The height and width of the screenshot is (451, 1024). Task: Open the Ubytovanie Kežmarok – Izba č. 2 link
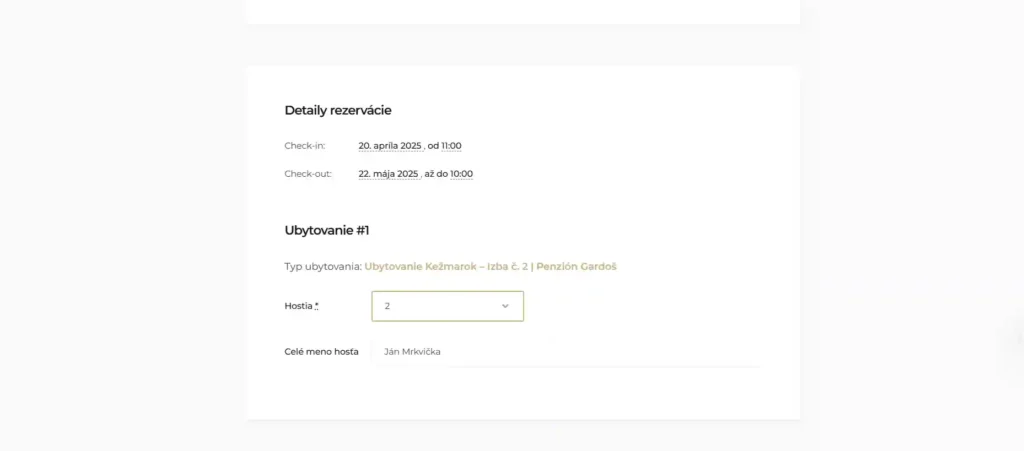[x=490, y=266]
